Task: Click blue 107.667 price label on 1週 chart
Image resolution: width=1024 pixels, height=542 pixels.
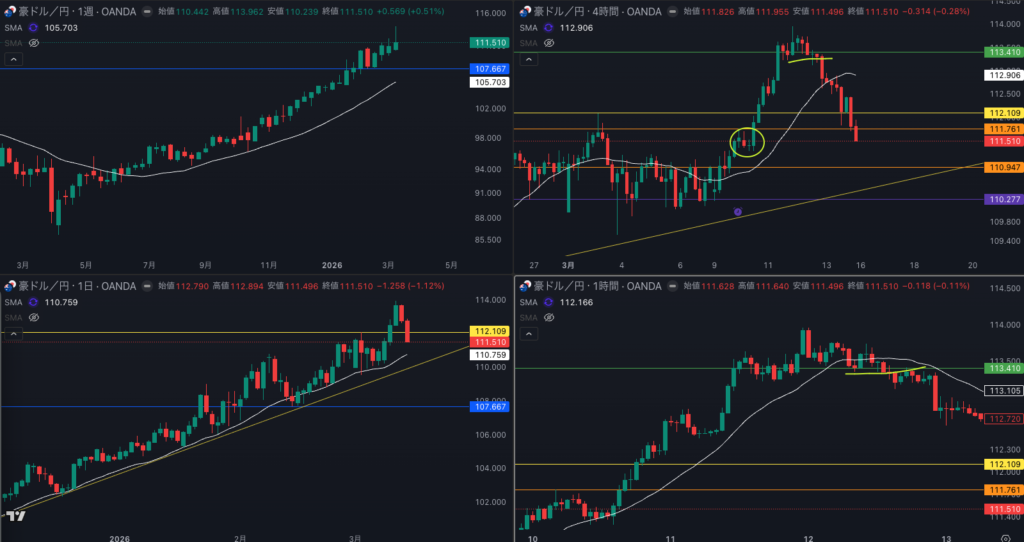Action: pyautogui.click(x=489, y=69)
